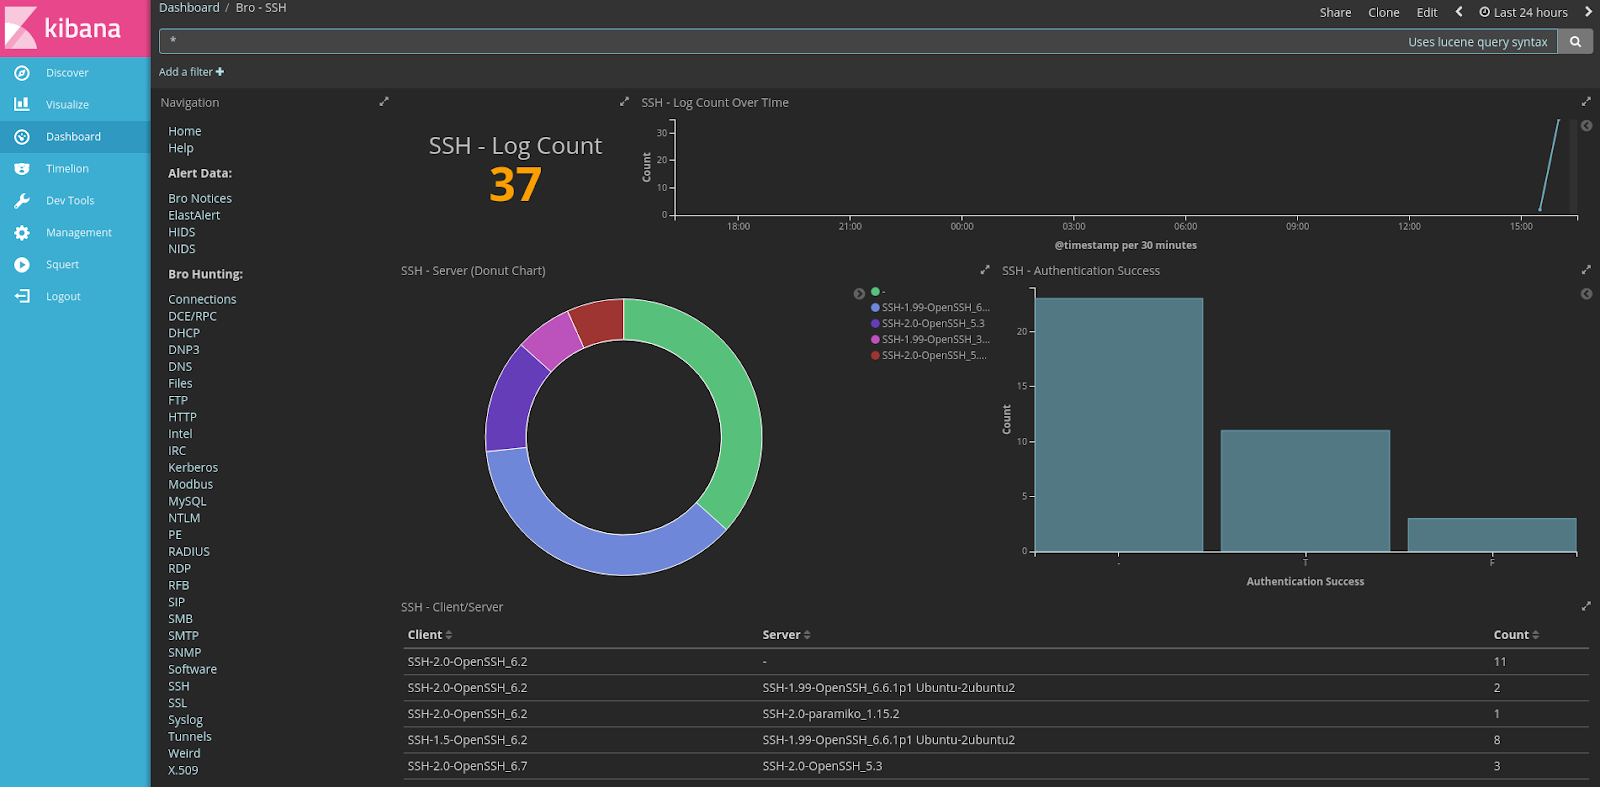The image size is (1600, 787).
Task: Open Dashboard breadcrumb link
Action: point(189,8)
